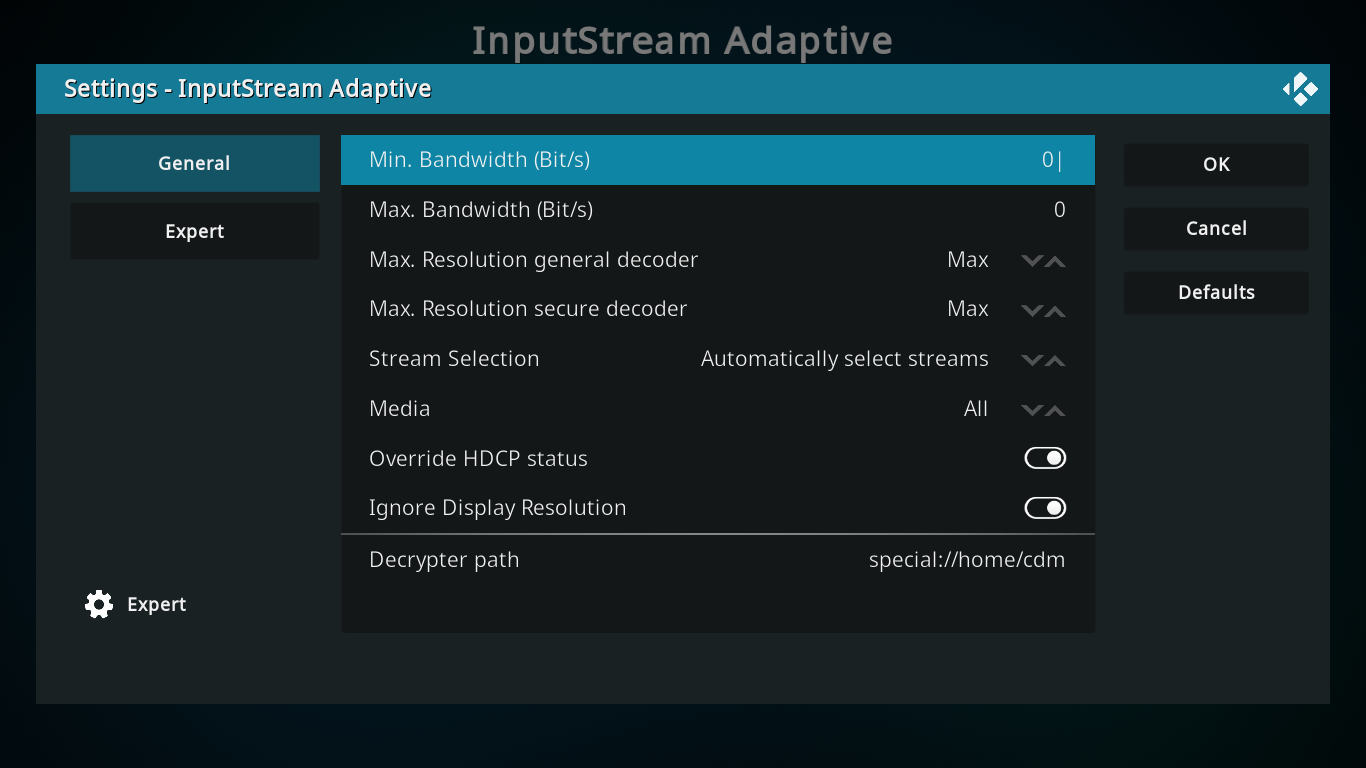The width and height of the screenshot is (1366, 768).
Task: Toggle Override HDCP status switch
Action: [x=1045, y=458]
